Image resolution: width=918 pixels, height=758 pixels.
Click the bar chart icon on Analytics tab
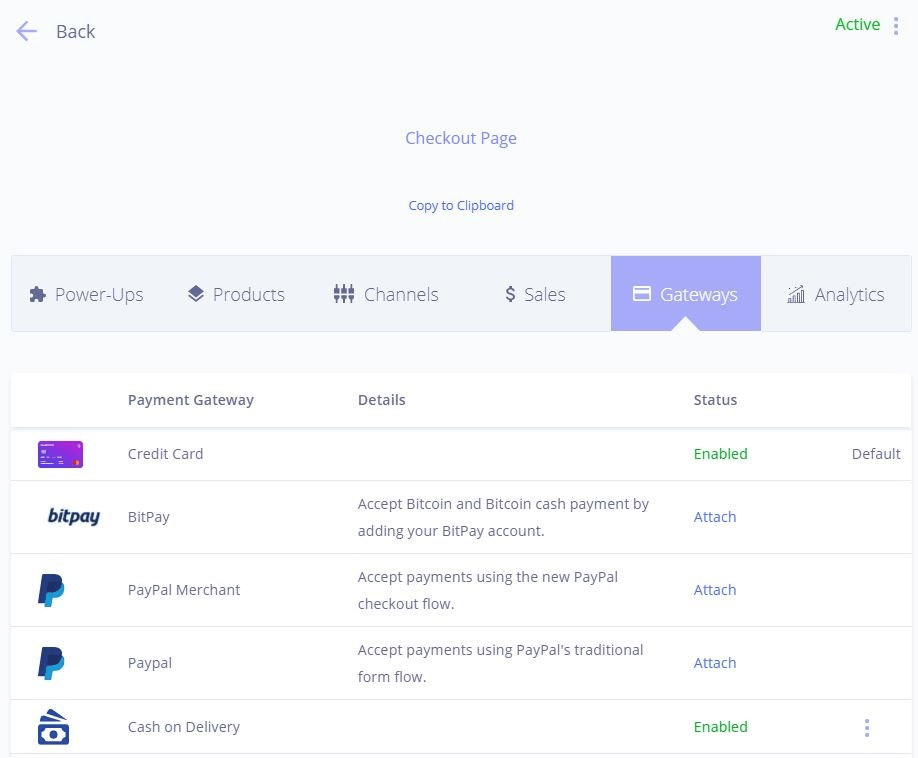[x=796, y=293]
